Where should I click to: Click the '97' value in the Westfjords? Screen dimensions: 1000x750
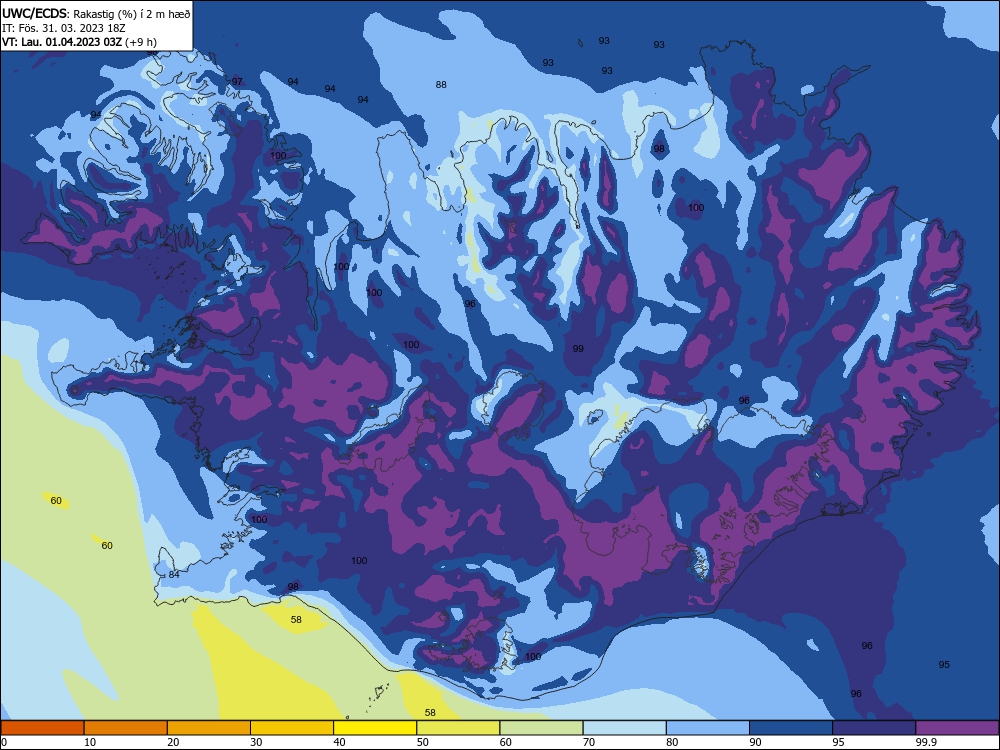(237, 82)
